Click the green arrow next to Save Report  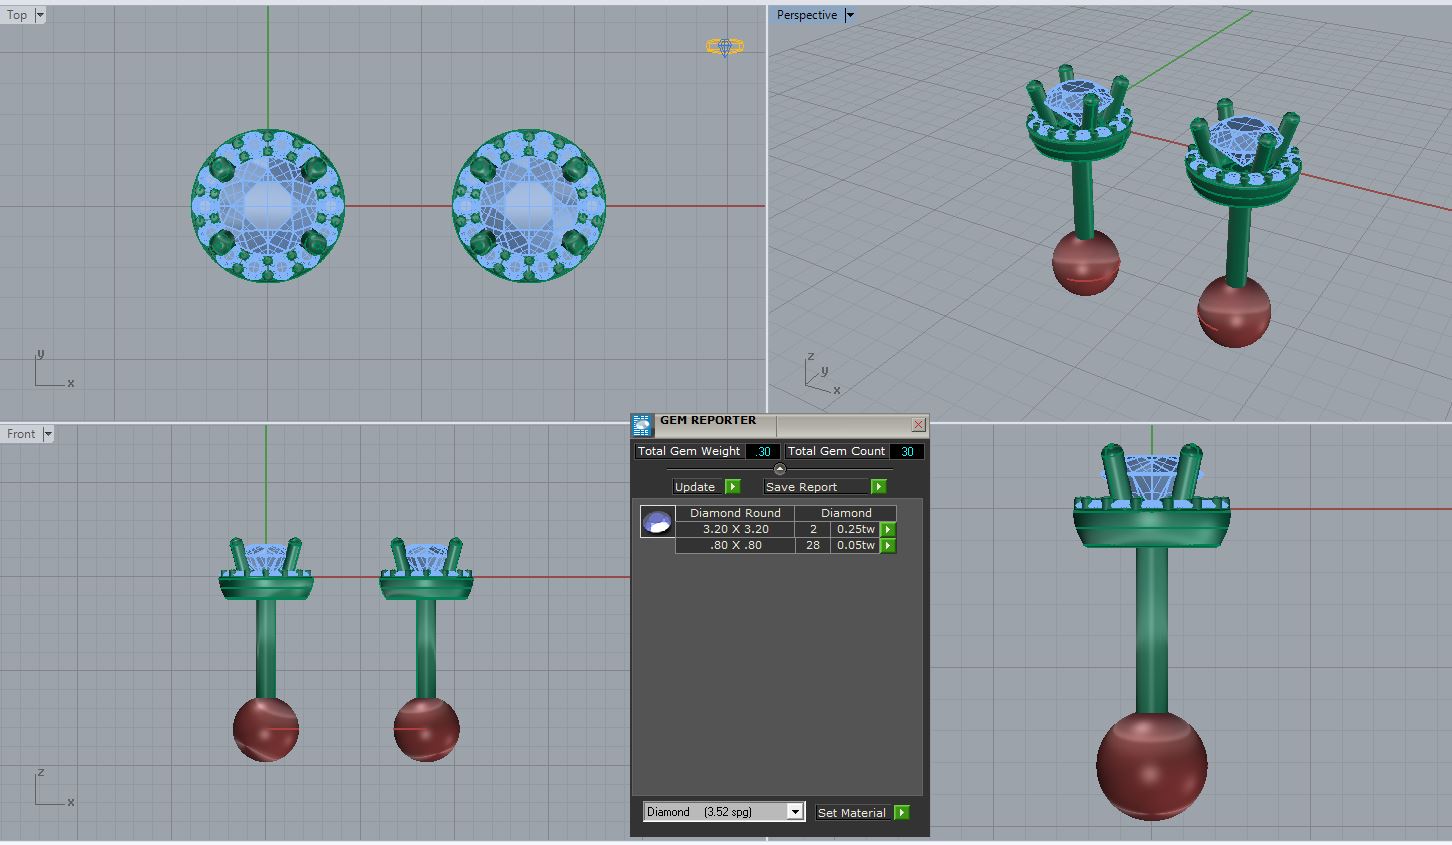pos(878,487)
